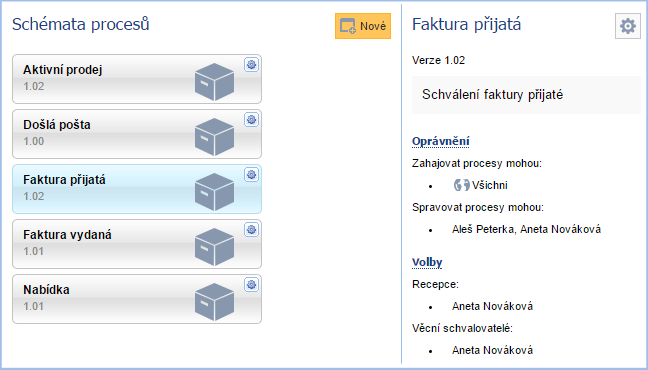
Task: Click the Všichni group icon
Action: 462,185
